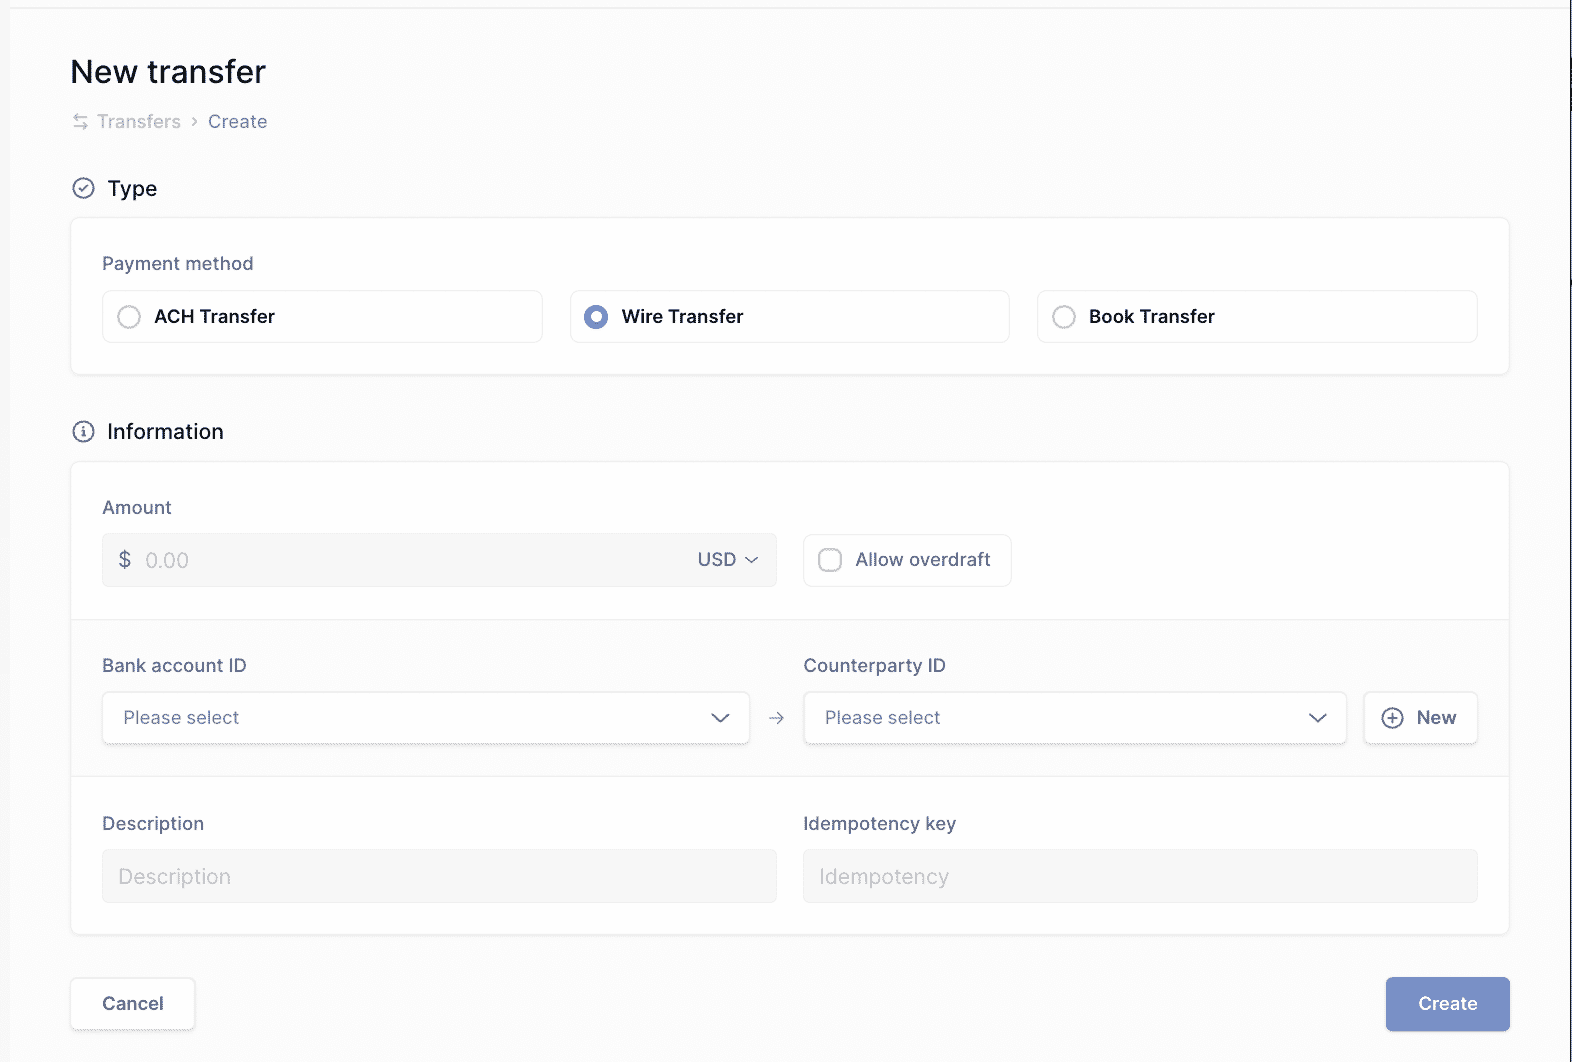The height and width of the screenshot is (1062, 1572).
Task: Click the Description input field
Action: (x=439, y=876)
